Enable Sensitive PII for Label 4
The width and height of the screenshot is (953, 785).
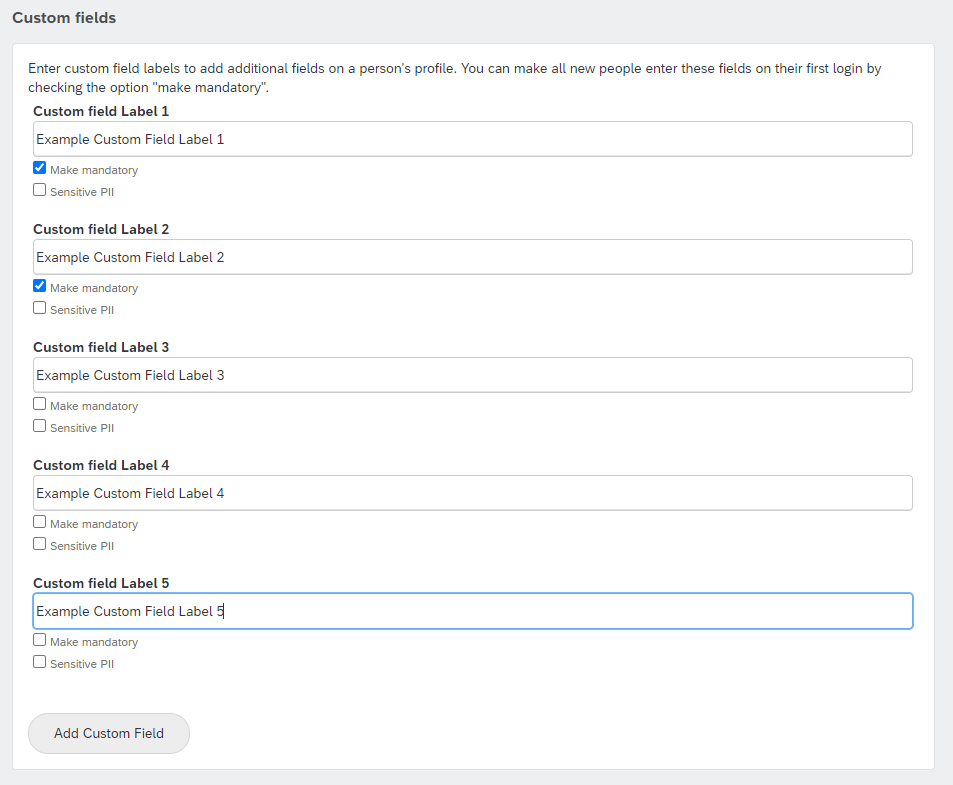[40, 543]
